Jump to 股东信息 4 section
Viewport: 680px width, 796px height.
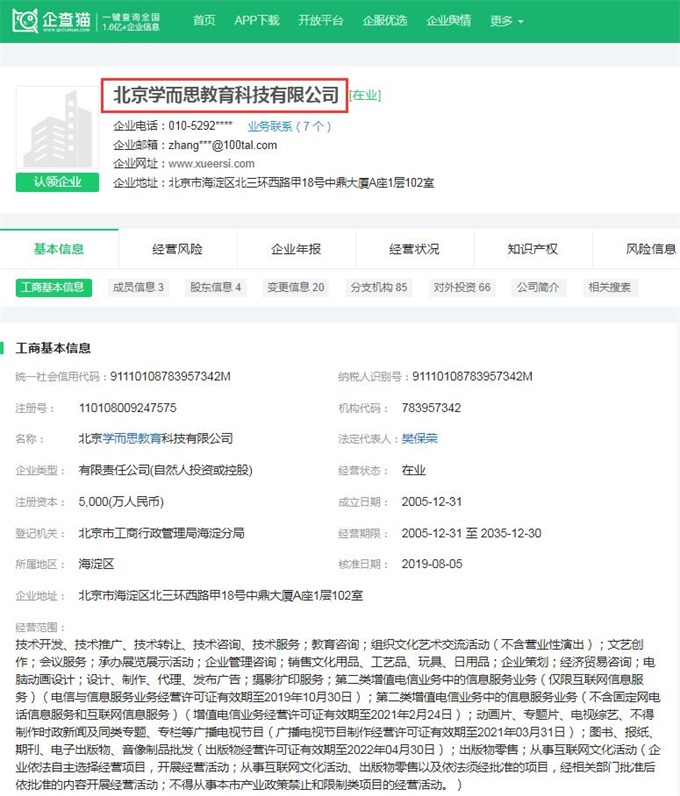pos(216,288)
